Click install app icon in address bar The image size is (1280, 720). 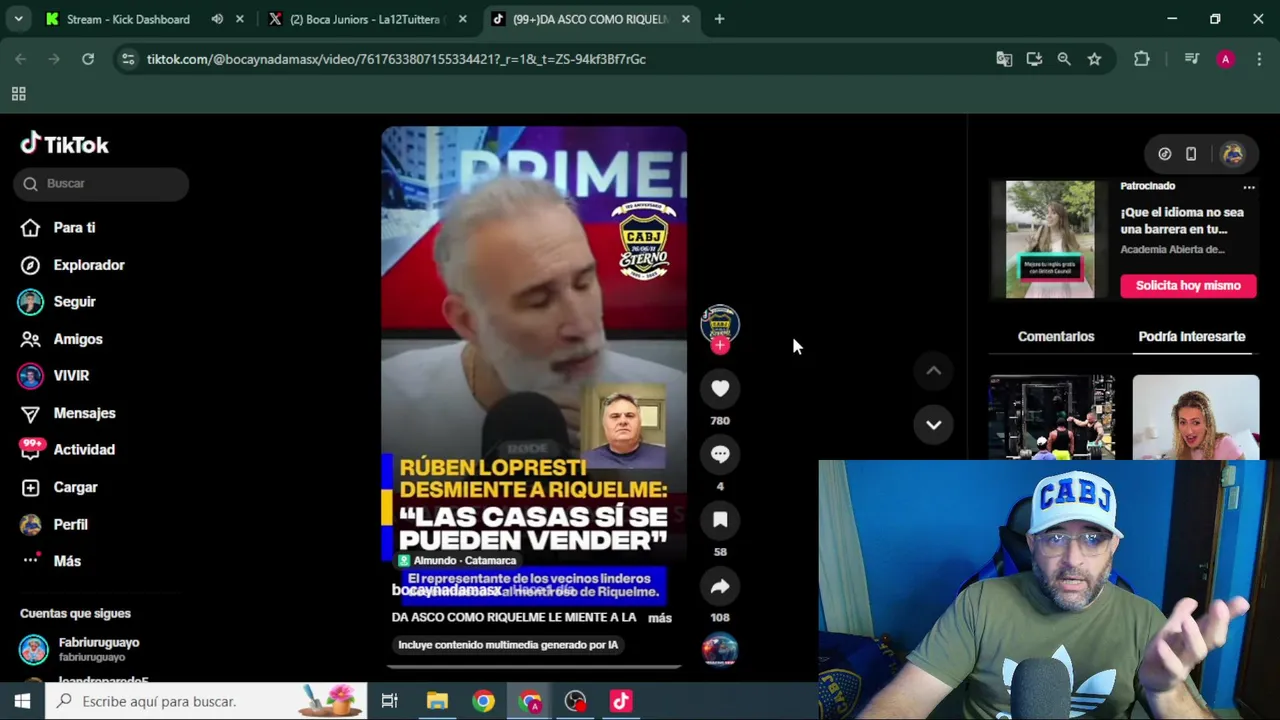tap(1034, 59)
